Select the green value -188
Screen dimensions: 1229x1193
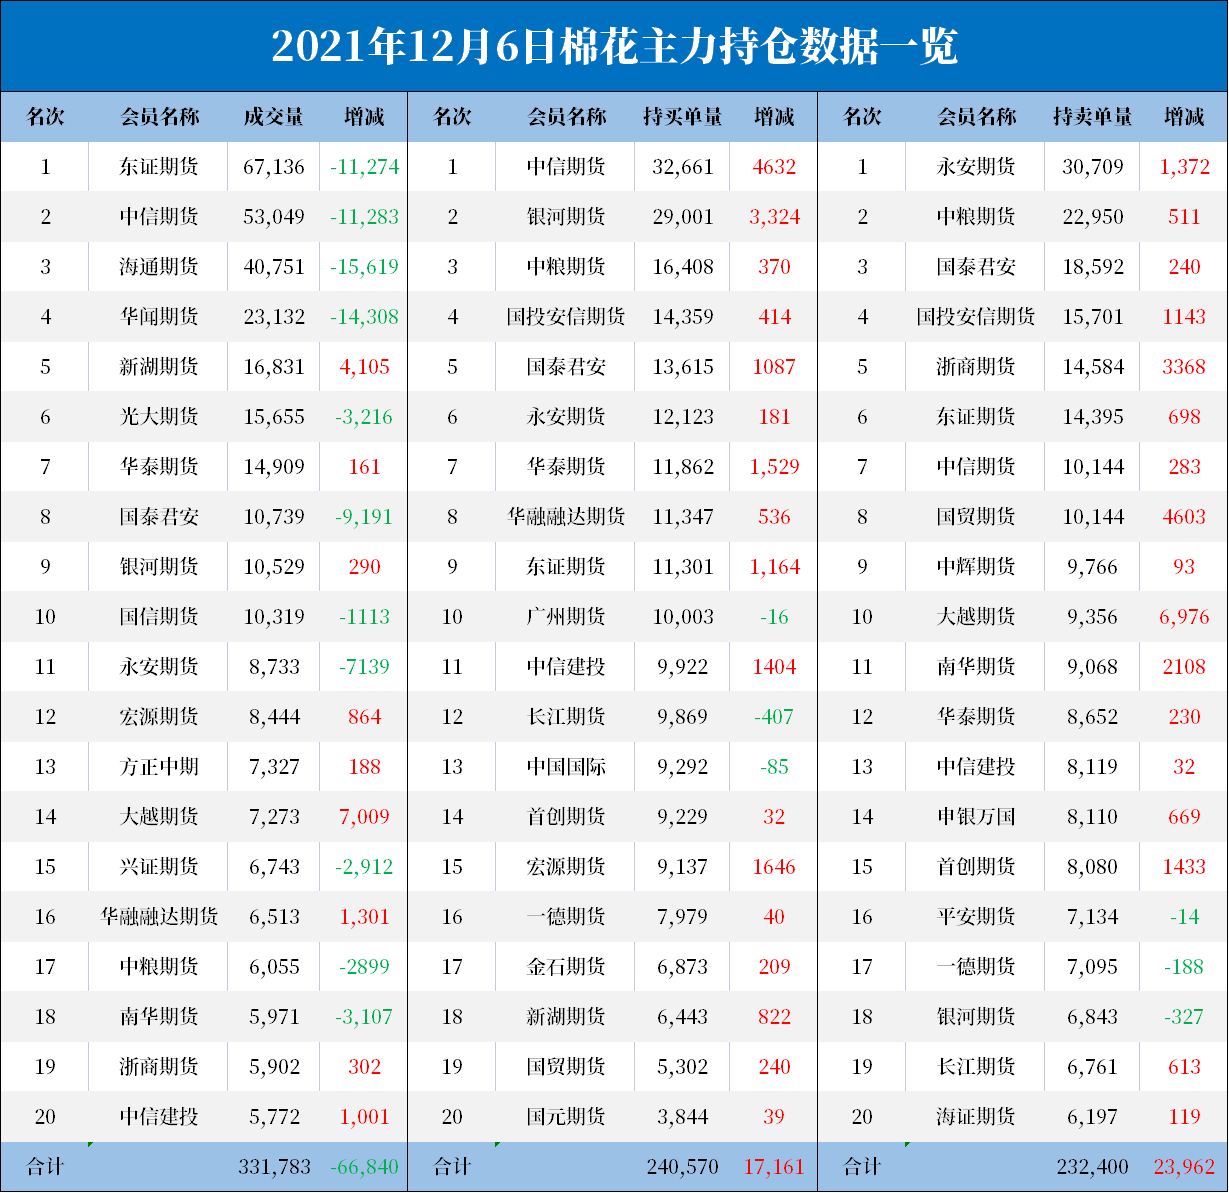[1184, 967]
